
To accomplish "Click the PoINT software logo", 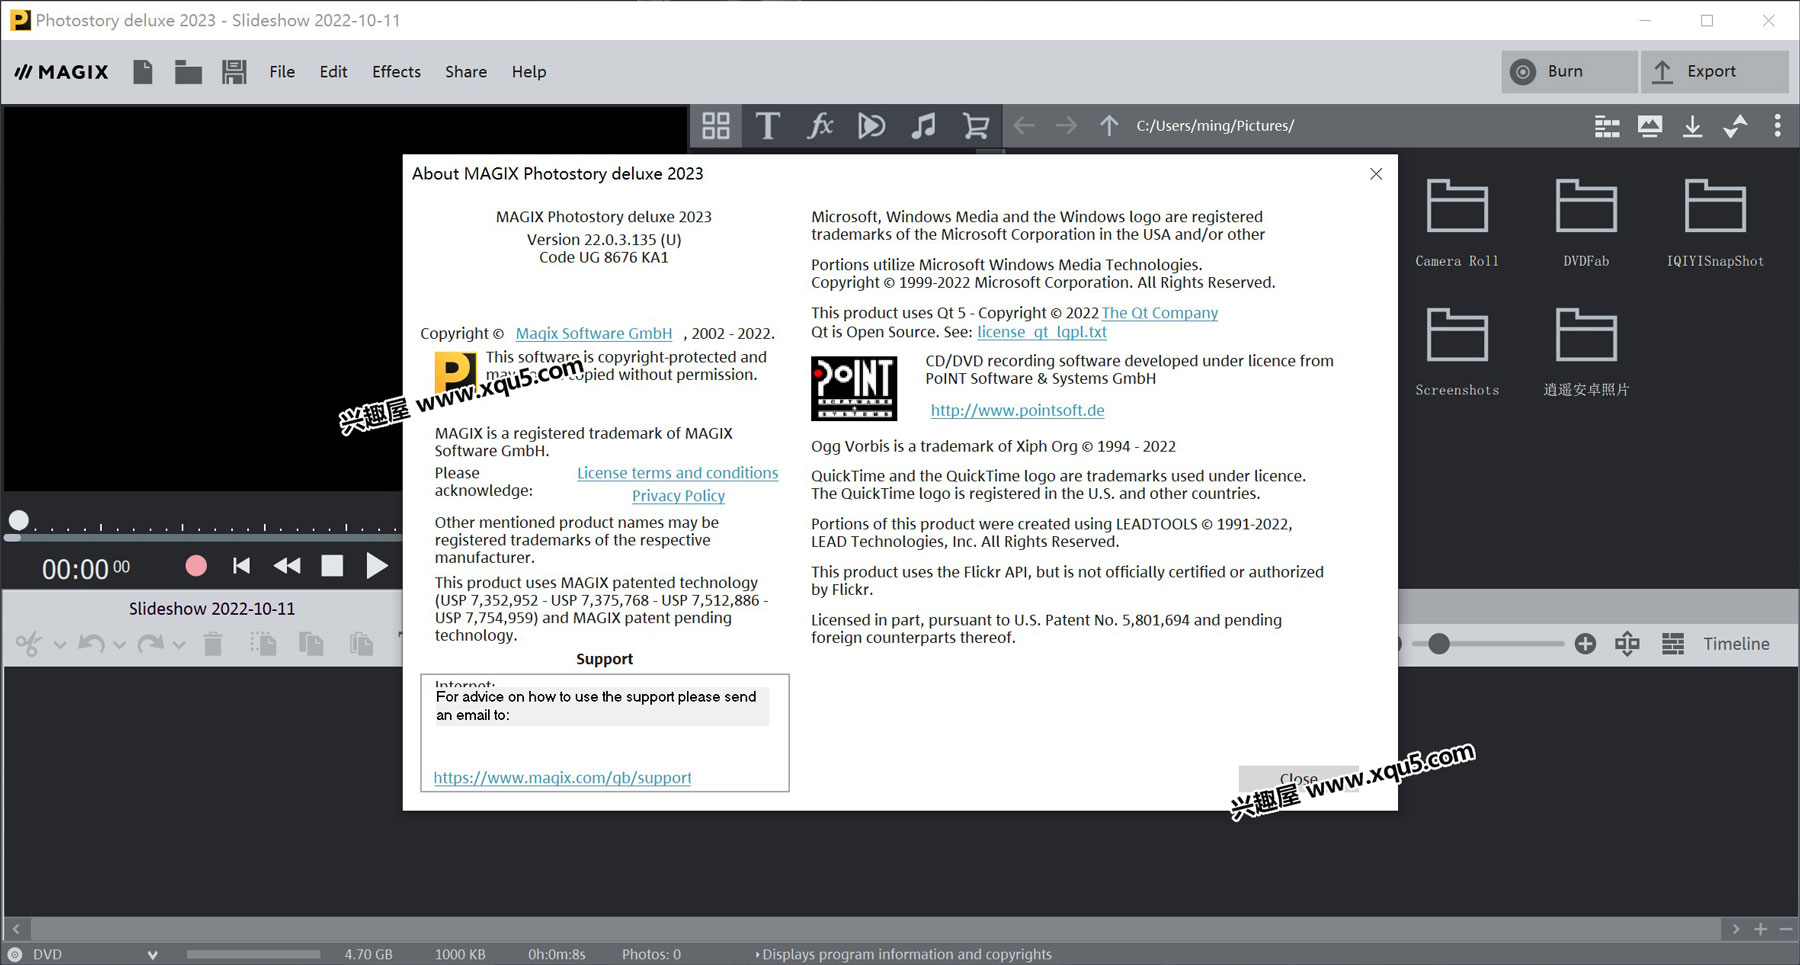I will coord(854,388).
